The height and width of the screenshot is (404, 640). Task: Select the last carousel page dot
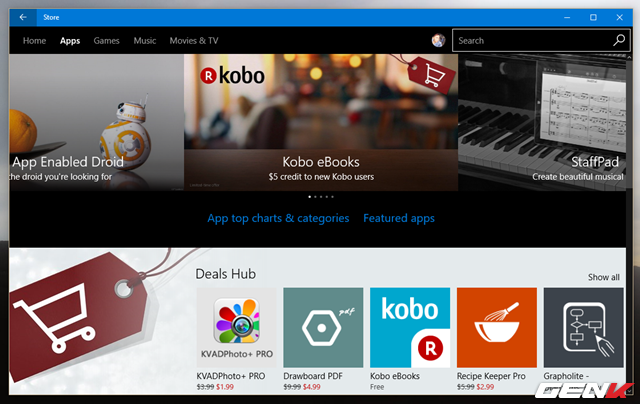(332, 197)
